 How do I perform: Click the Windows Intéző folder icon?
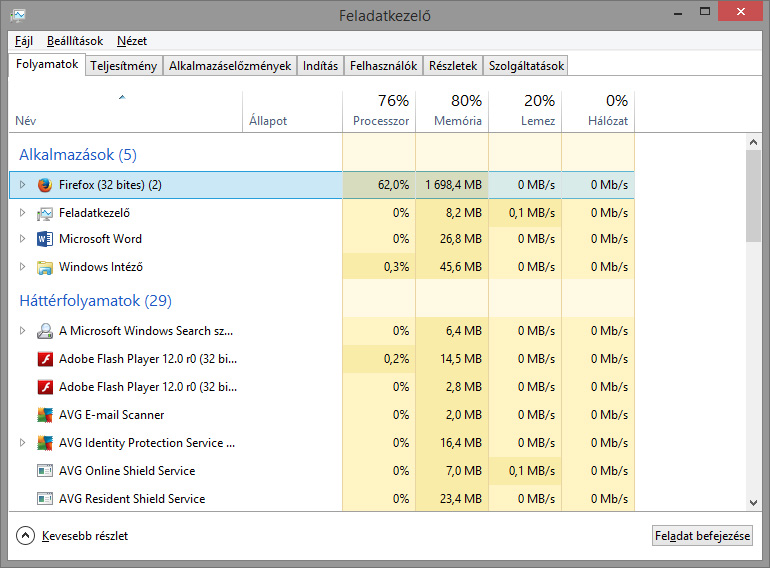pyautogui.click(x=44, y=267)
